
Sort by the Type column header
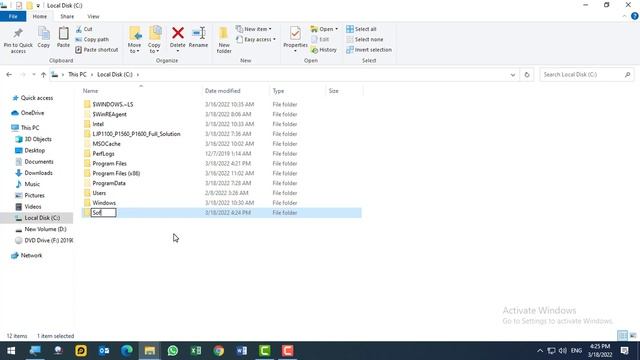pyautogui.click(x=298, y=91)
